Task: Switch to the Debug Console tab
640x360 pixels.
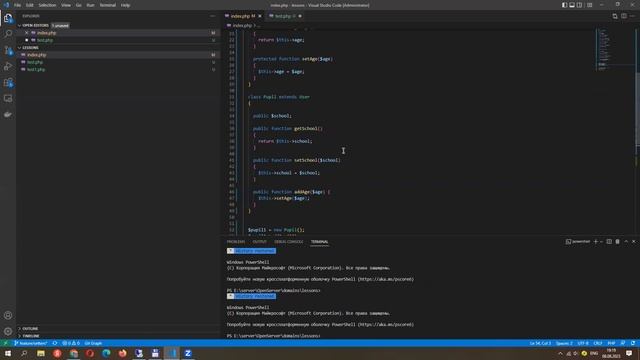Action: 289,242
